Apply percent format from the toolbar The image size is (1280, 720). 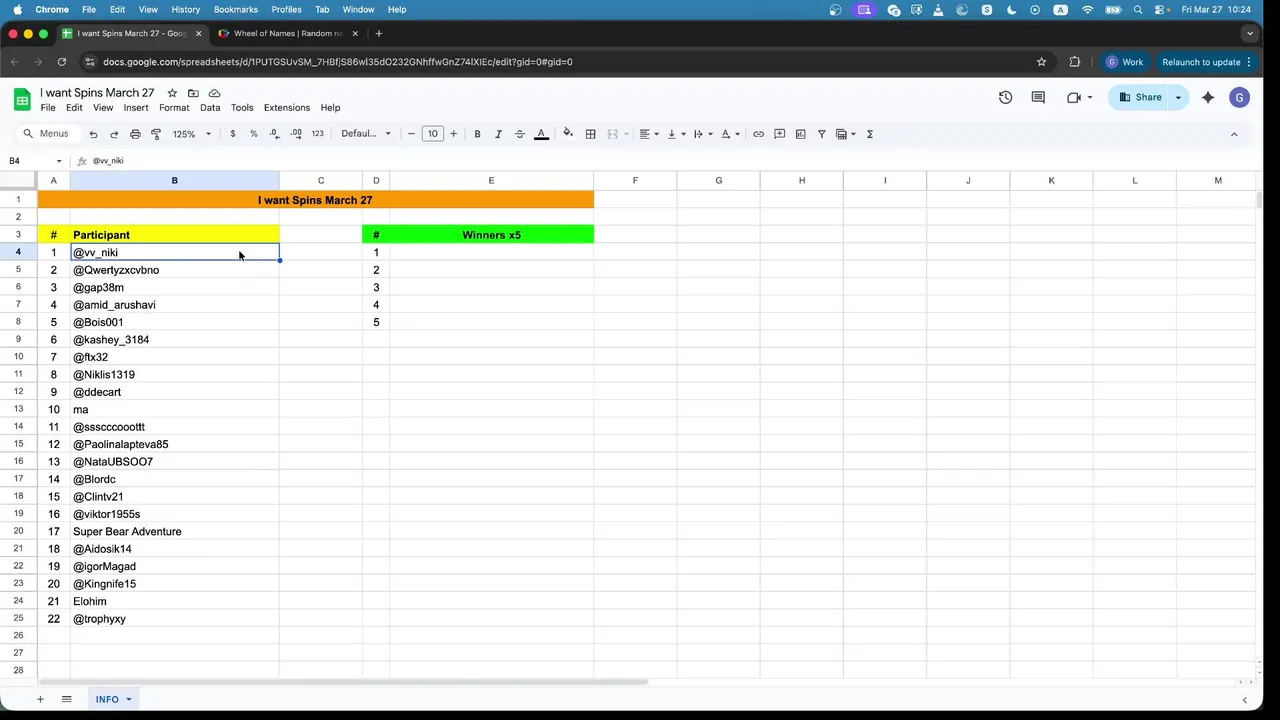[254, 134]
